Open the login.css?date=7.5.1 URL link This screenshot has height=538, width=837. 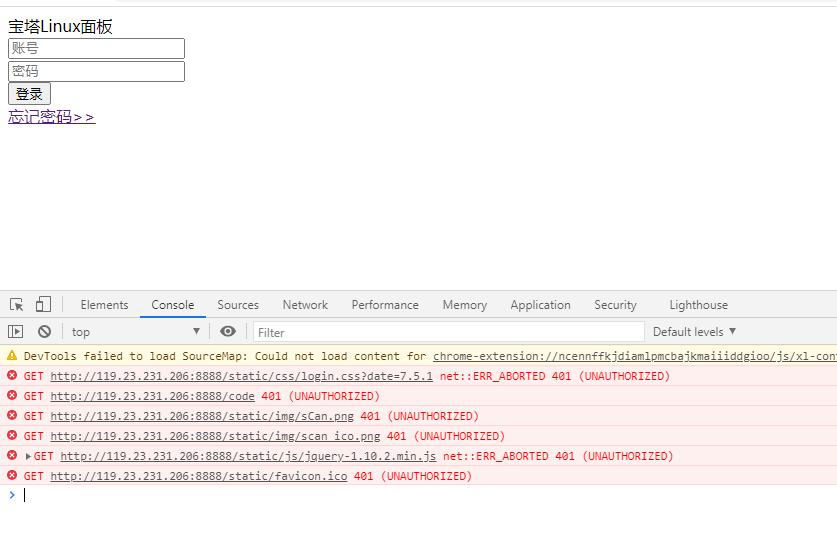tap(241, 376)
